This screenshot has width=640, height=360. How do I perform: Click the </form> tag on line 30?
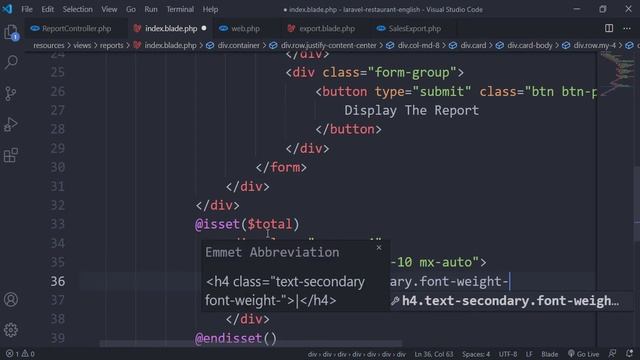pos(281,167)
